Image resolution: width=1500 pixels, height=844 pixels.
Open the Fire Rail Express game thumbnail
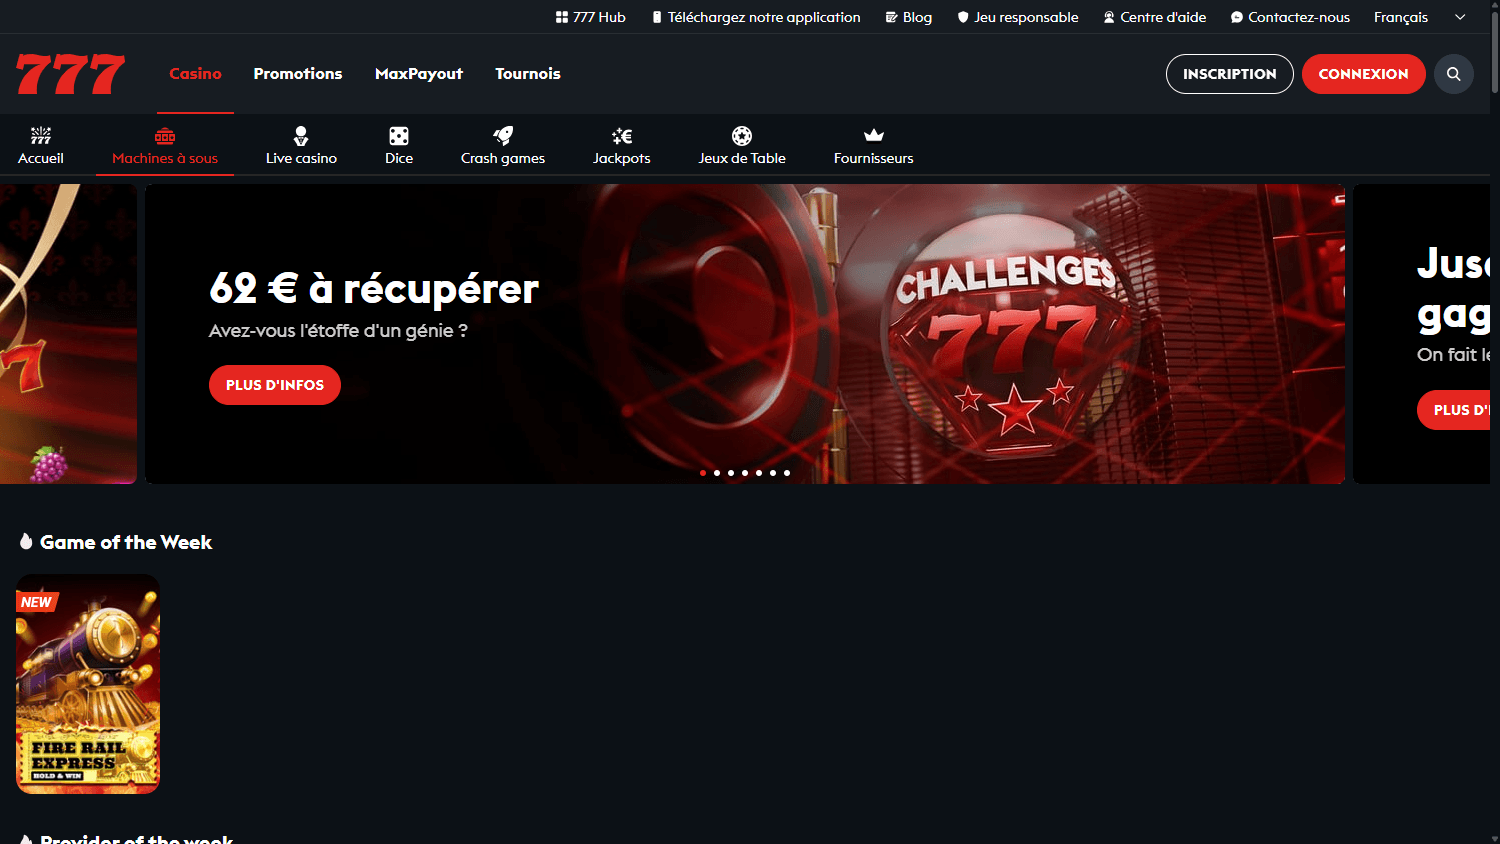[x=88, y=684]
